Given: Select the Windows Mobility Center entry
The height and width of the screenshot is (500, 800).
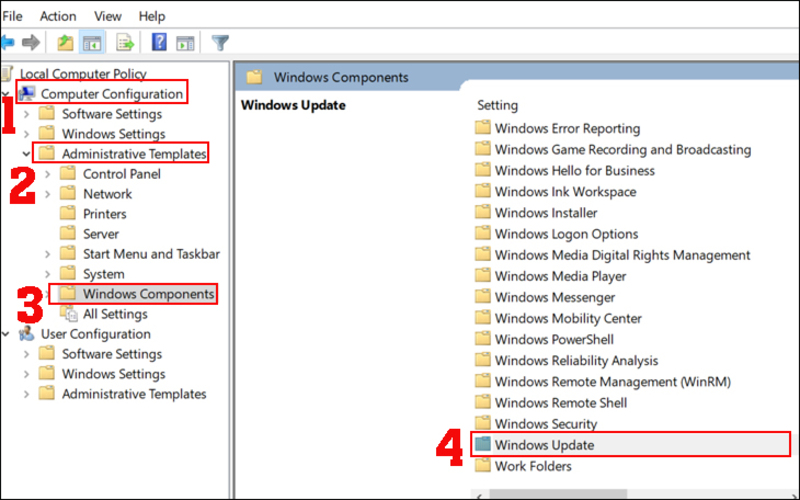Looking at the screenshot, I should coord(568,318).
